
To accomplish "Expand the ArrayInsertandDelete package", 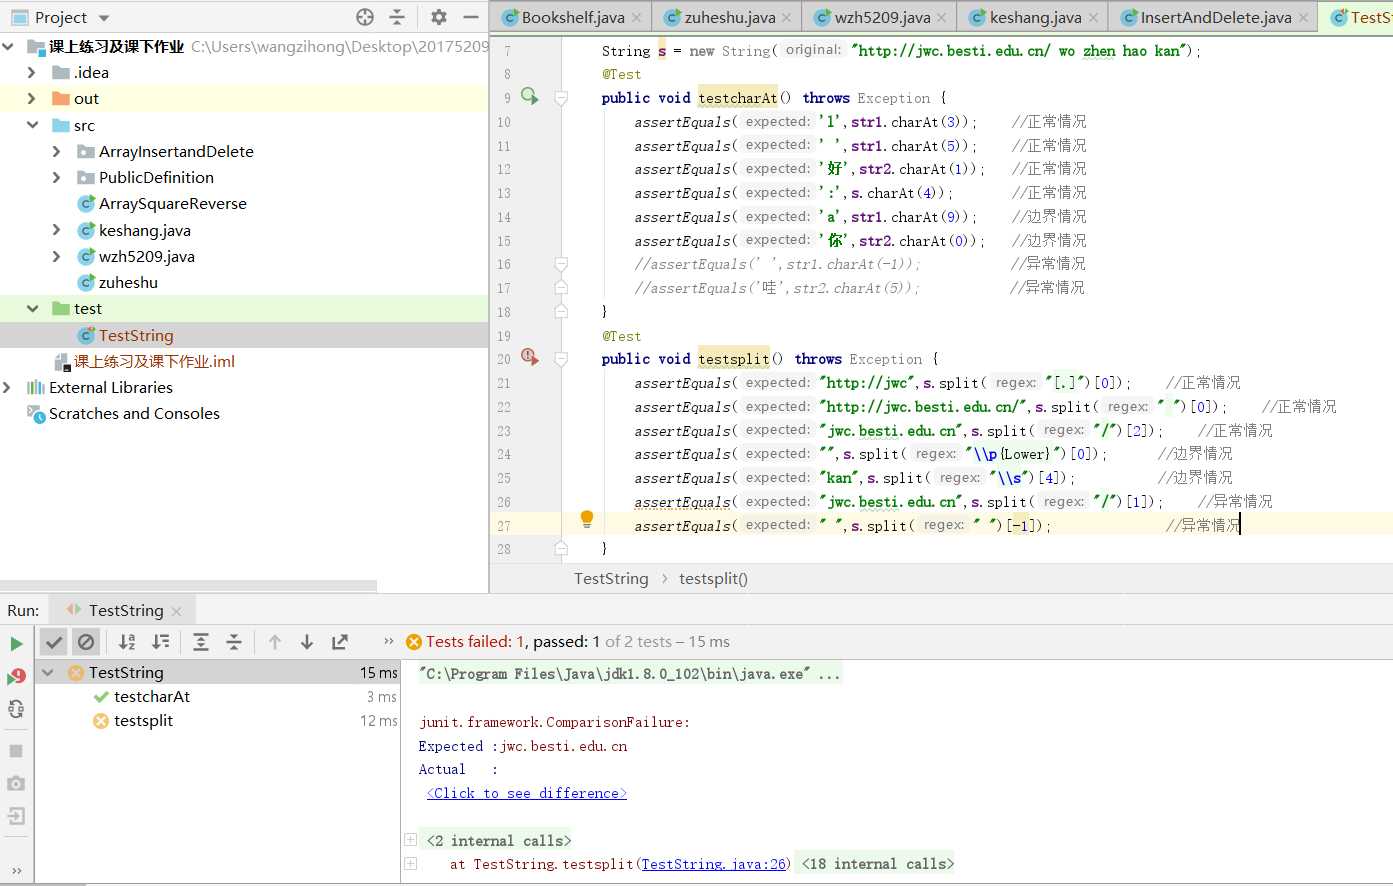I will pyautogui.click(x=56, y=151).
